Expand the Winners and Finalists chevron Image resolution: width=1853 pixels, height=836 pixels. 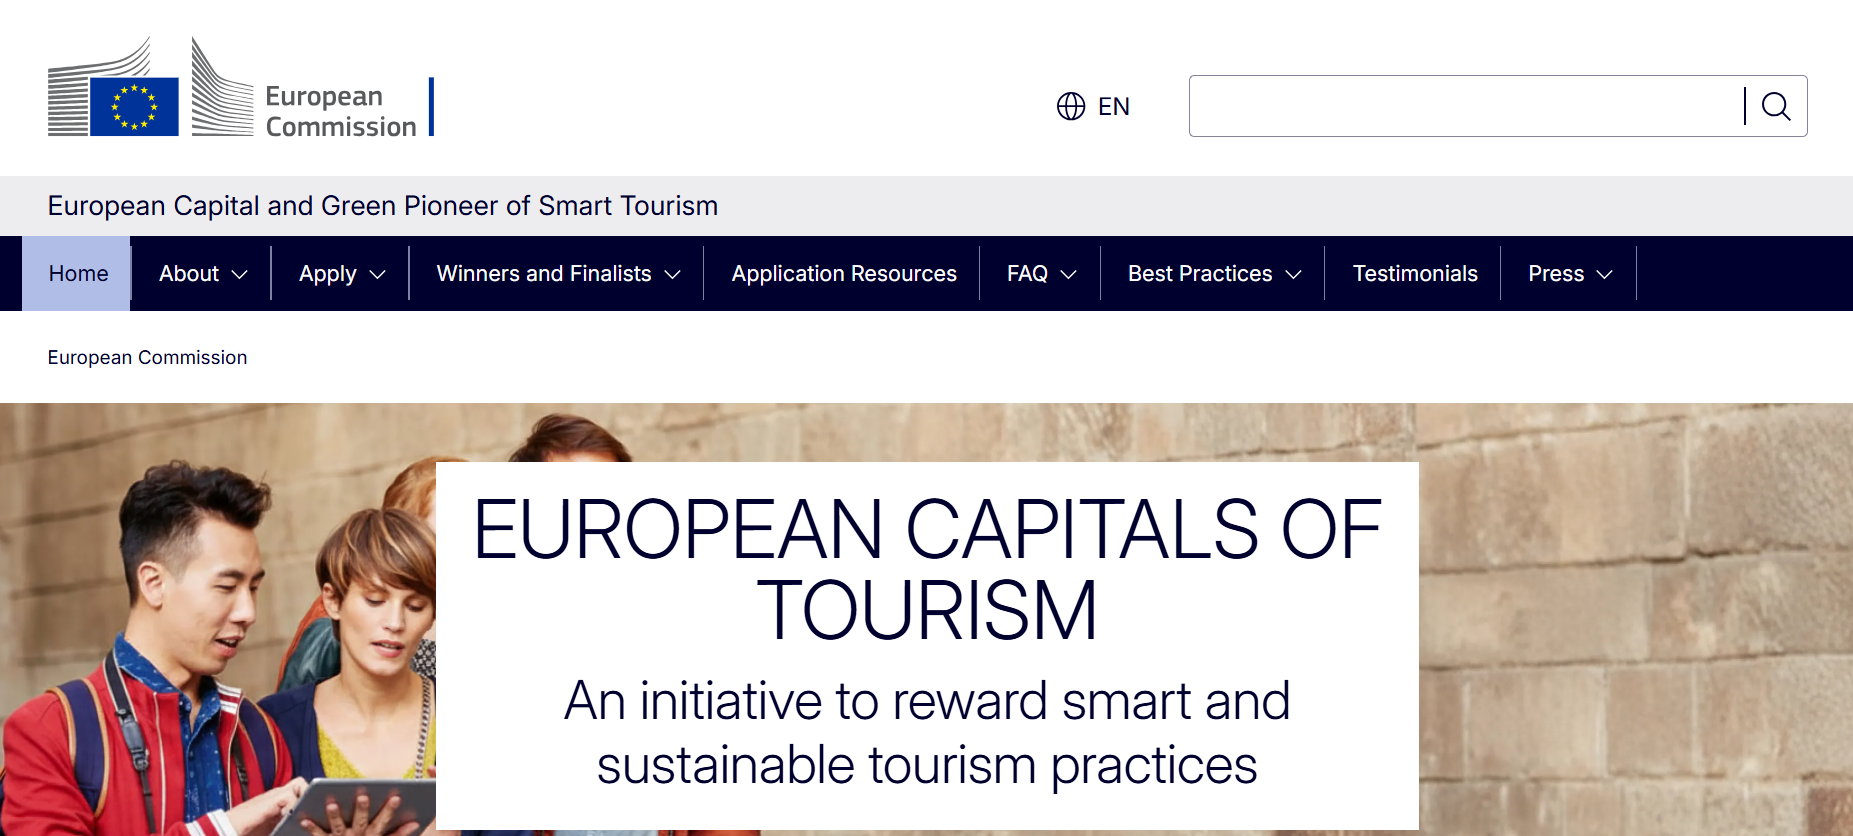pyautogui.click(x=673, y=274)
